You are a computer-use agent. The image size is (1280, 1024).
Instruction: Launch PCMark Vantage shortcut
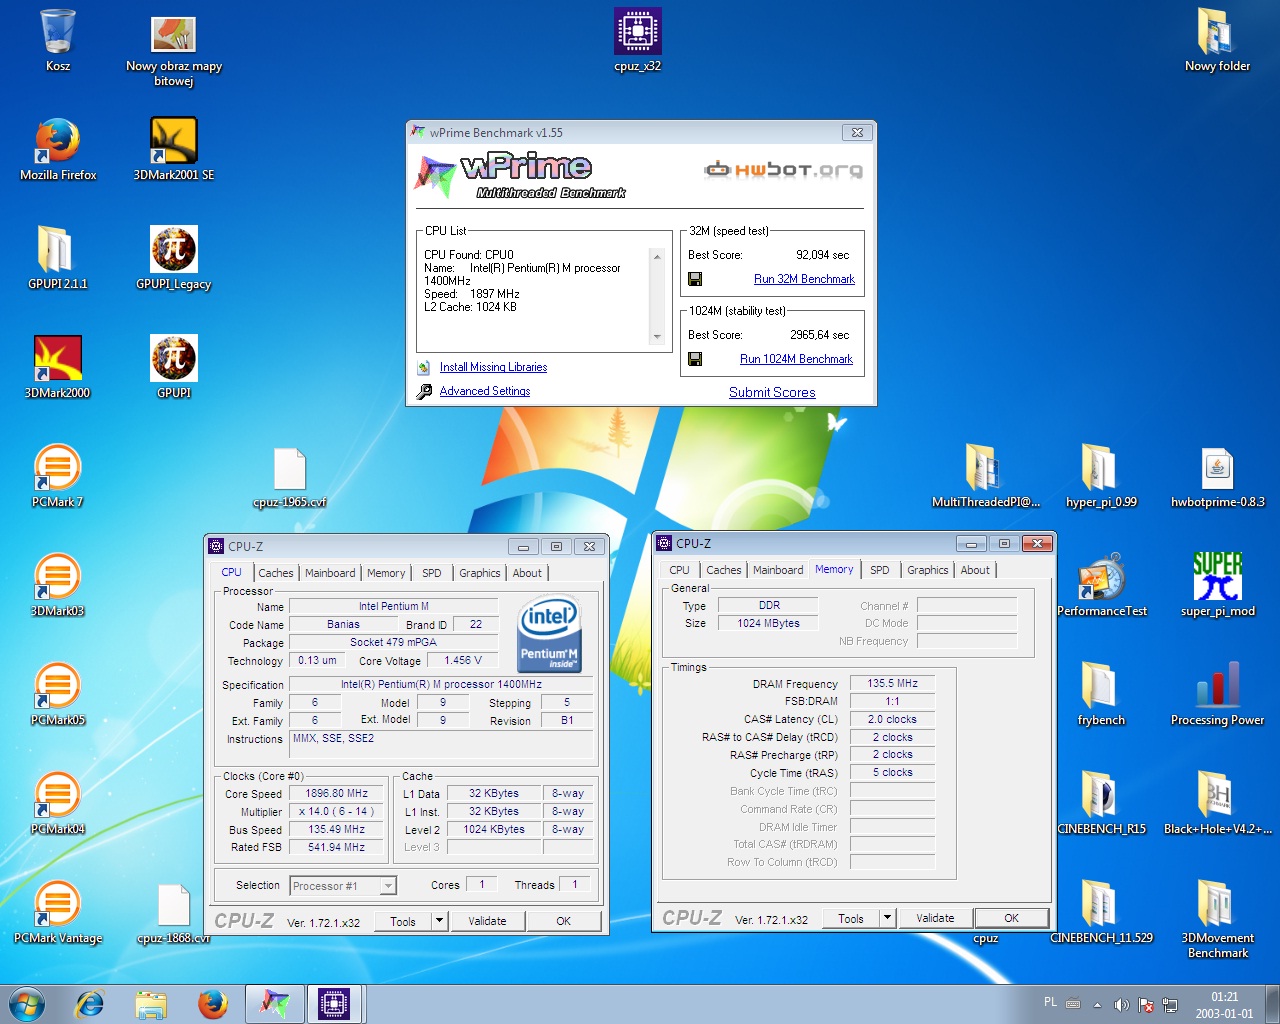(x=58, y=913)
